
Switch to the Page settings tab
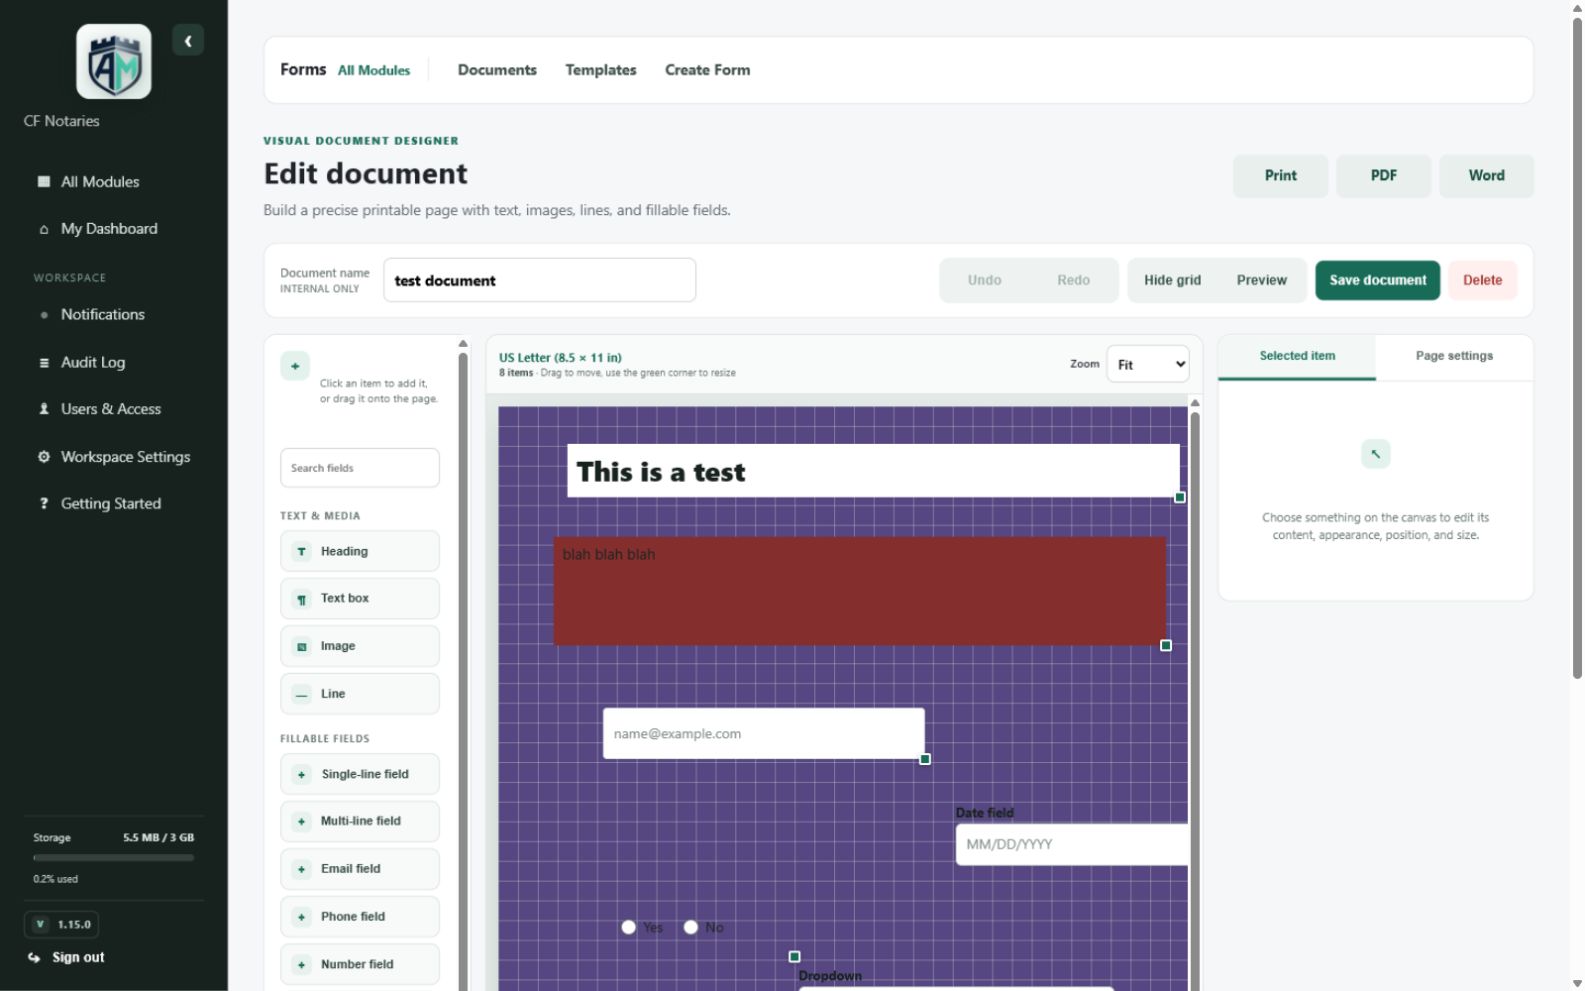point(1454,357)
